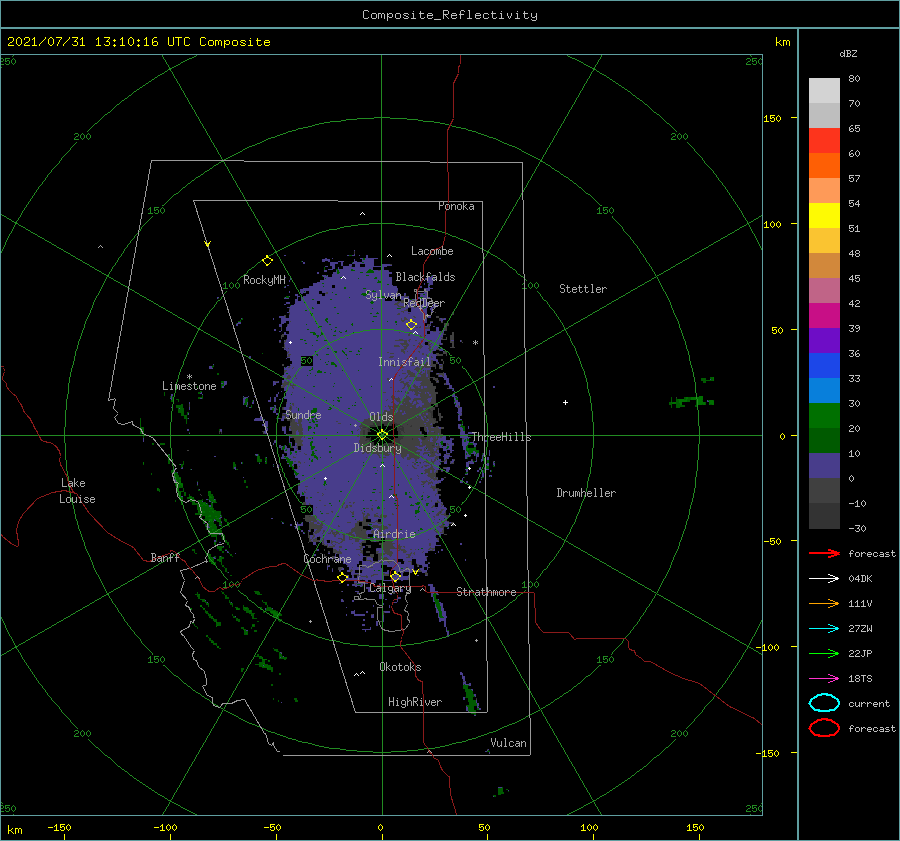The width and height of the screenshot is (900, 841).
Task: Click the magenta 39-42 dBZ color swatch
Action: (x=824, y=315)
